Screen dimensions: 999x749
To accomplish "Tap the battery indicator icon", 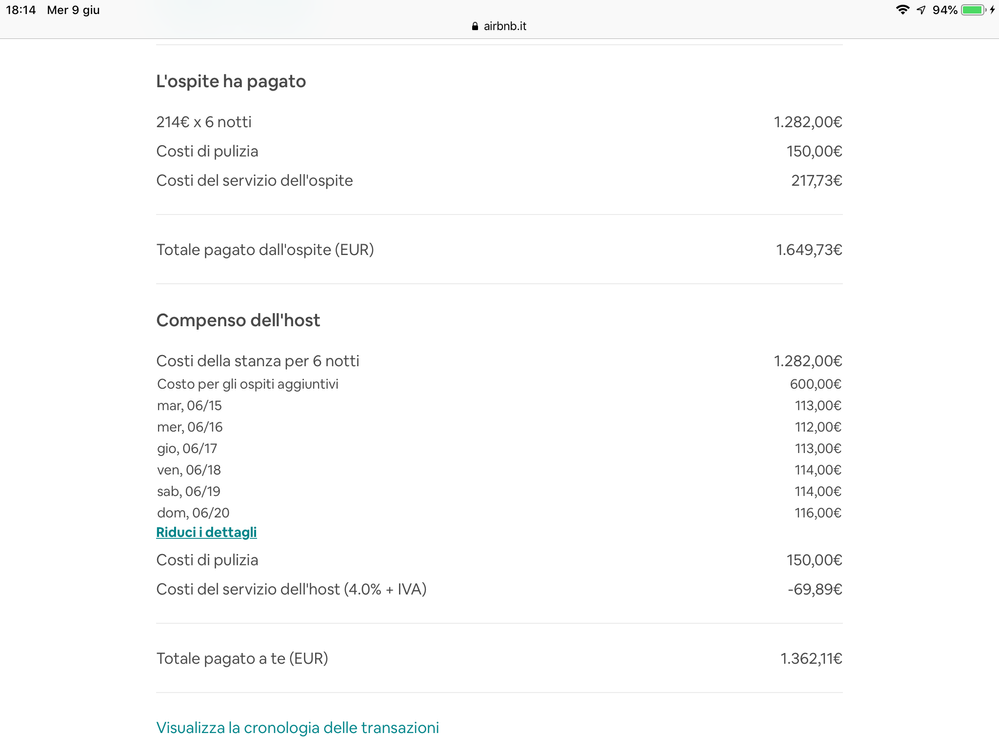I will click(973, 10).
